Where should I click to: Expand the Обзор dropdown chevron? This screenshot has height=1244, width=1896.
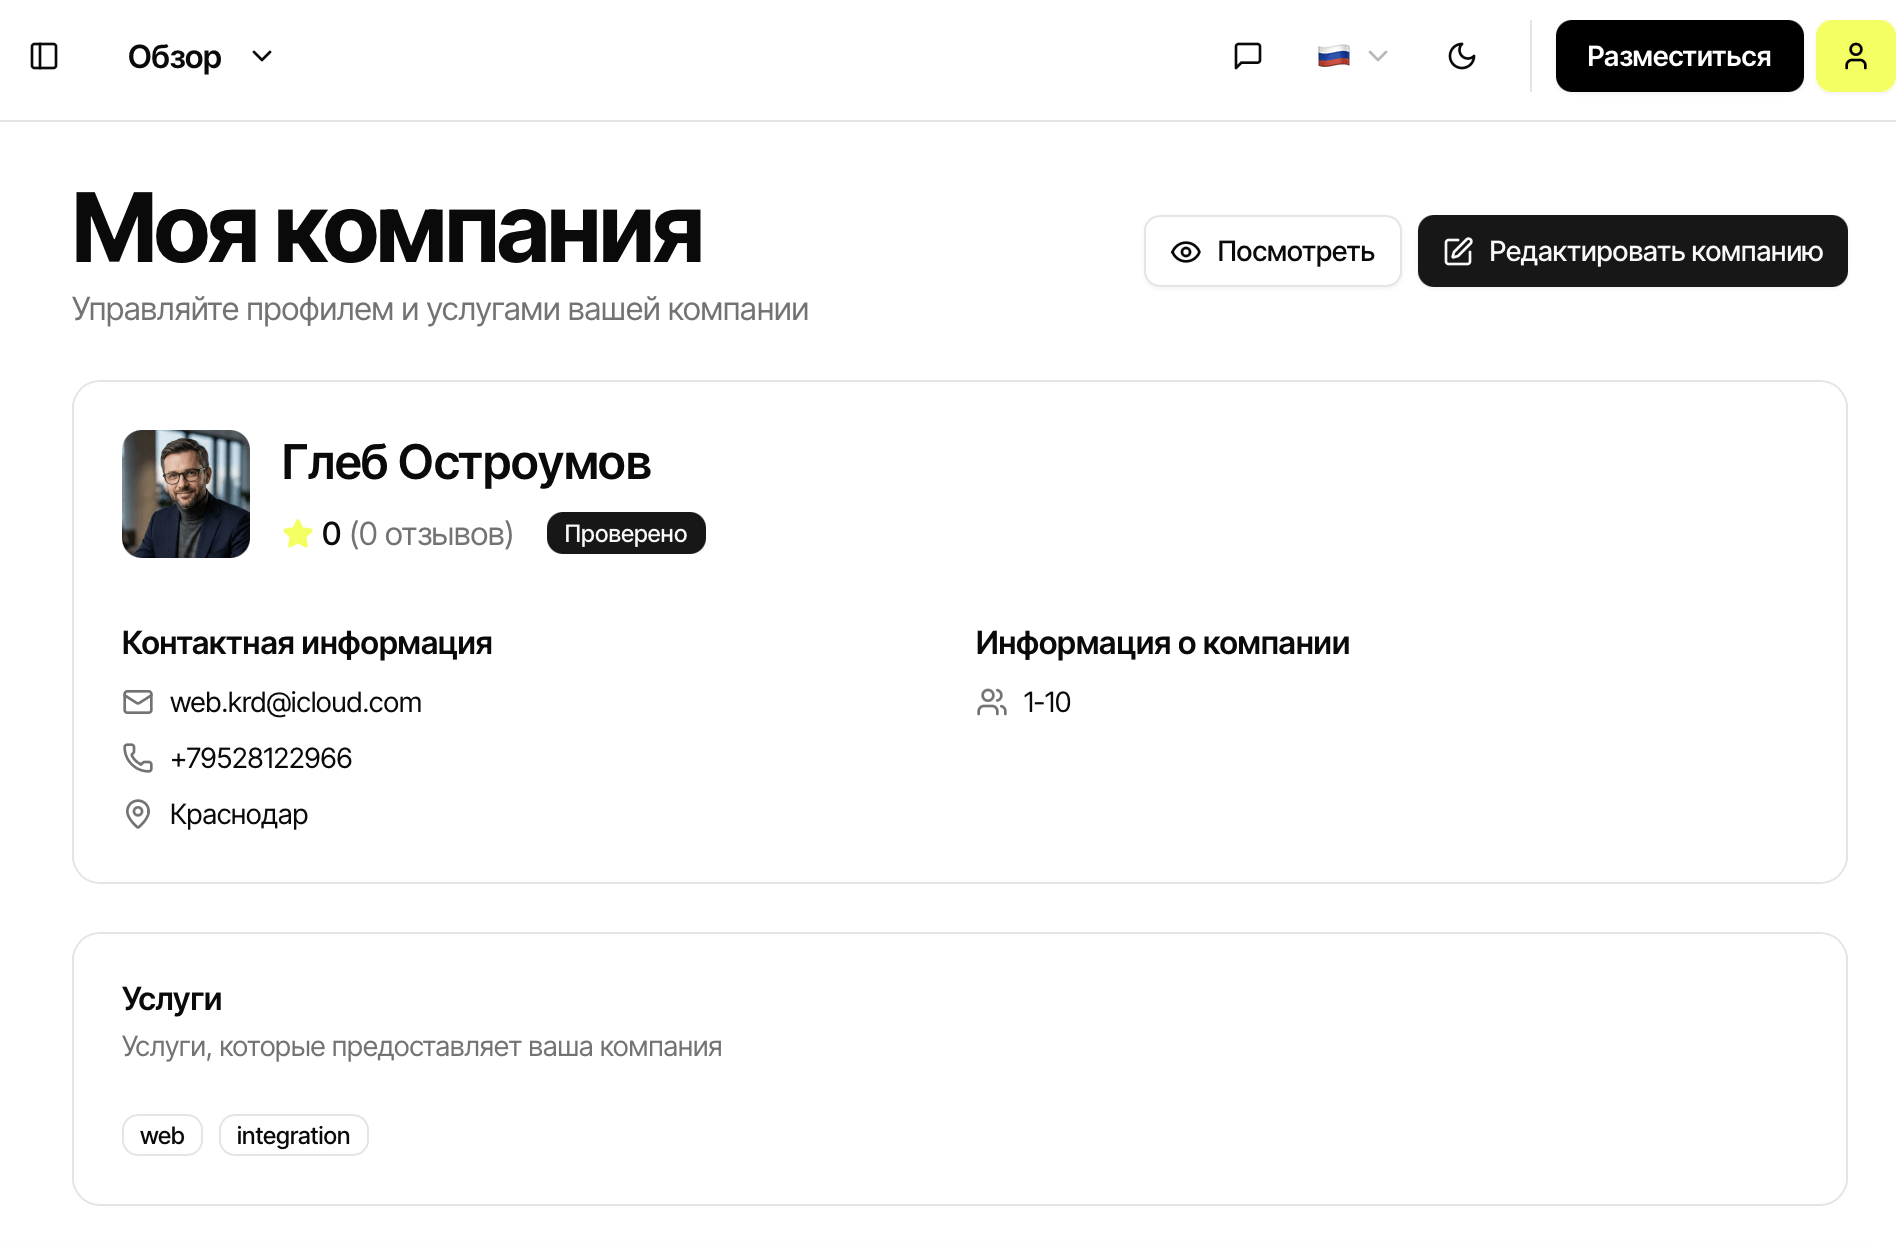[262, 56]
